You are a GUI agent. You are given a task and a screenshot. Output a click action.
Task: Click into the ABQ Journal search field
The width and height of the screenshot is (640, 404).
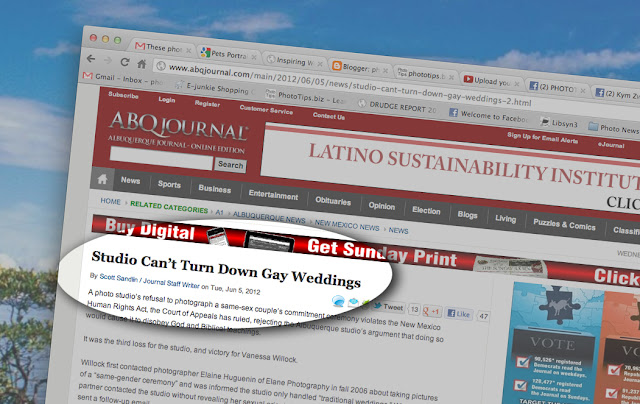tap(161, 158)
